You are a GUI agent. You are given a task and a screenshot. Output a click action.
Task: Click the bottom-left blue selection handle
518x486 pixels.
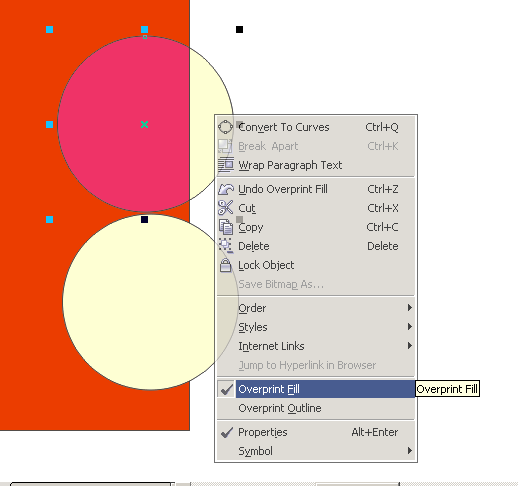49,219
